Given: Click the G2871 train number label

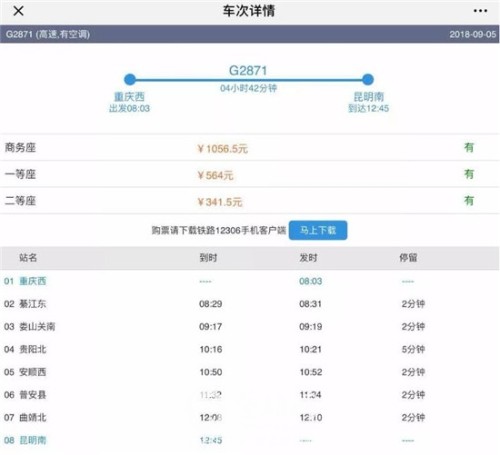Looking at the screenshot, I should pyautogui.click(x=248, y=71).
